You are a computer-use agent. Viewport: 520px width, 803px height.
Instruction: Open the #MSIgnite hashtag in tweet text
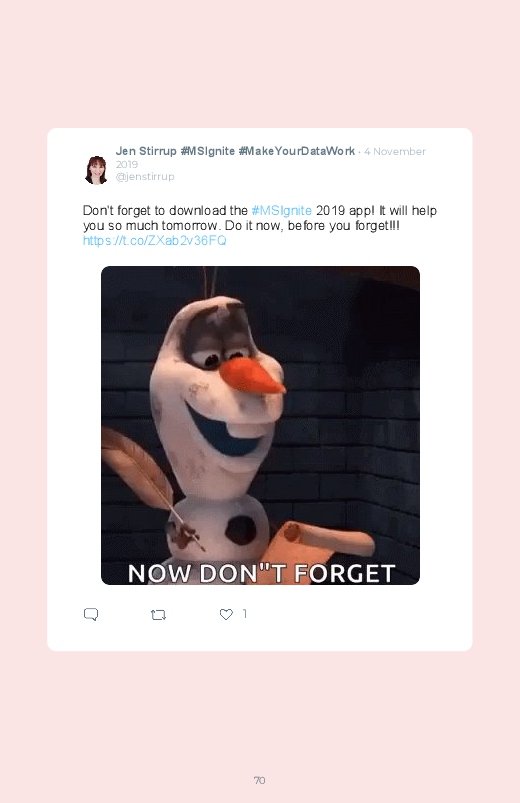click(x=282, y=210)
